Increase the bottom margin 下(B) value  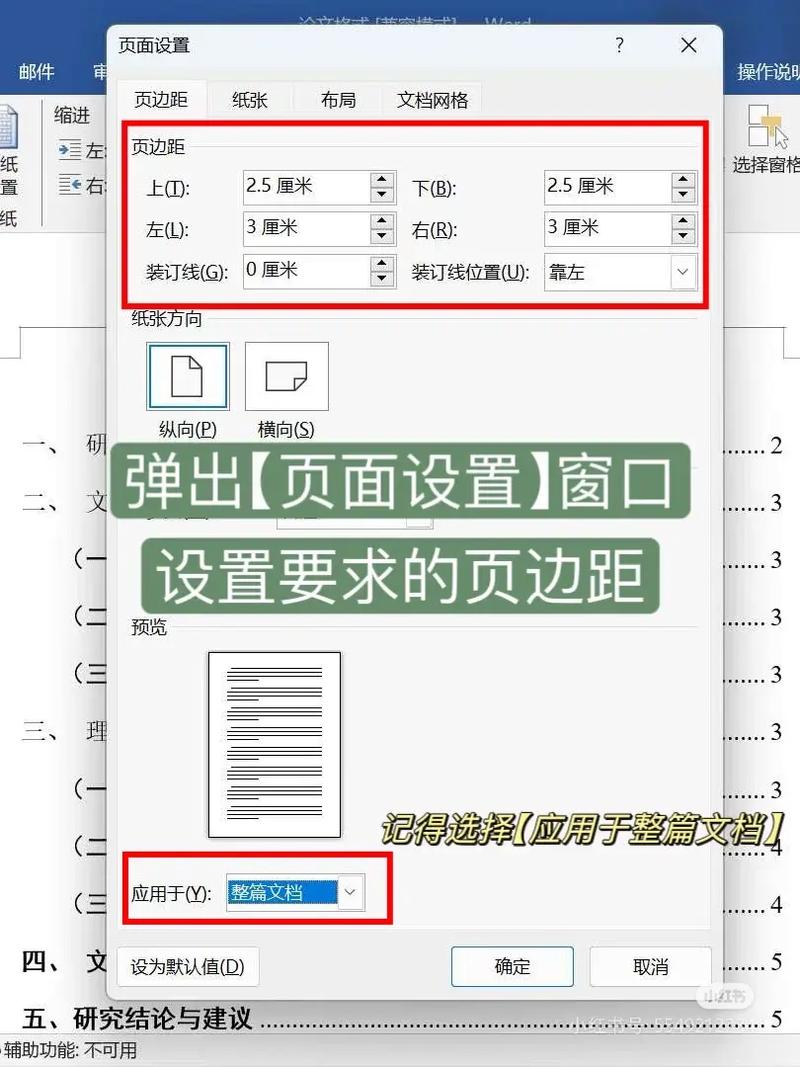(x=683, y=179)
